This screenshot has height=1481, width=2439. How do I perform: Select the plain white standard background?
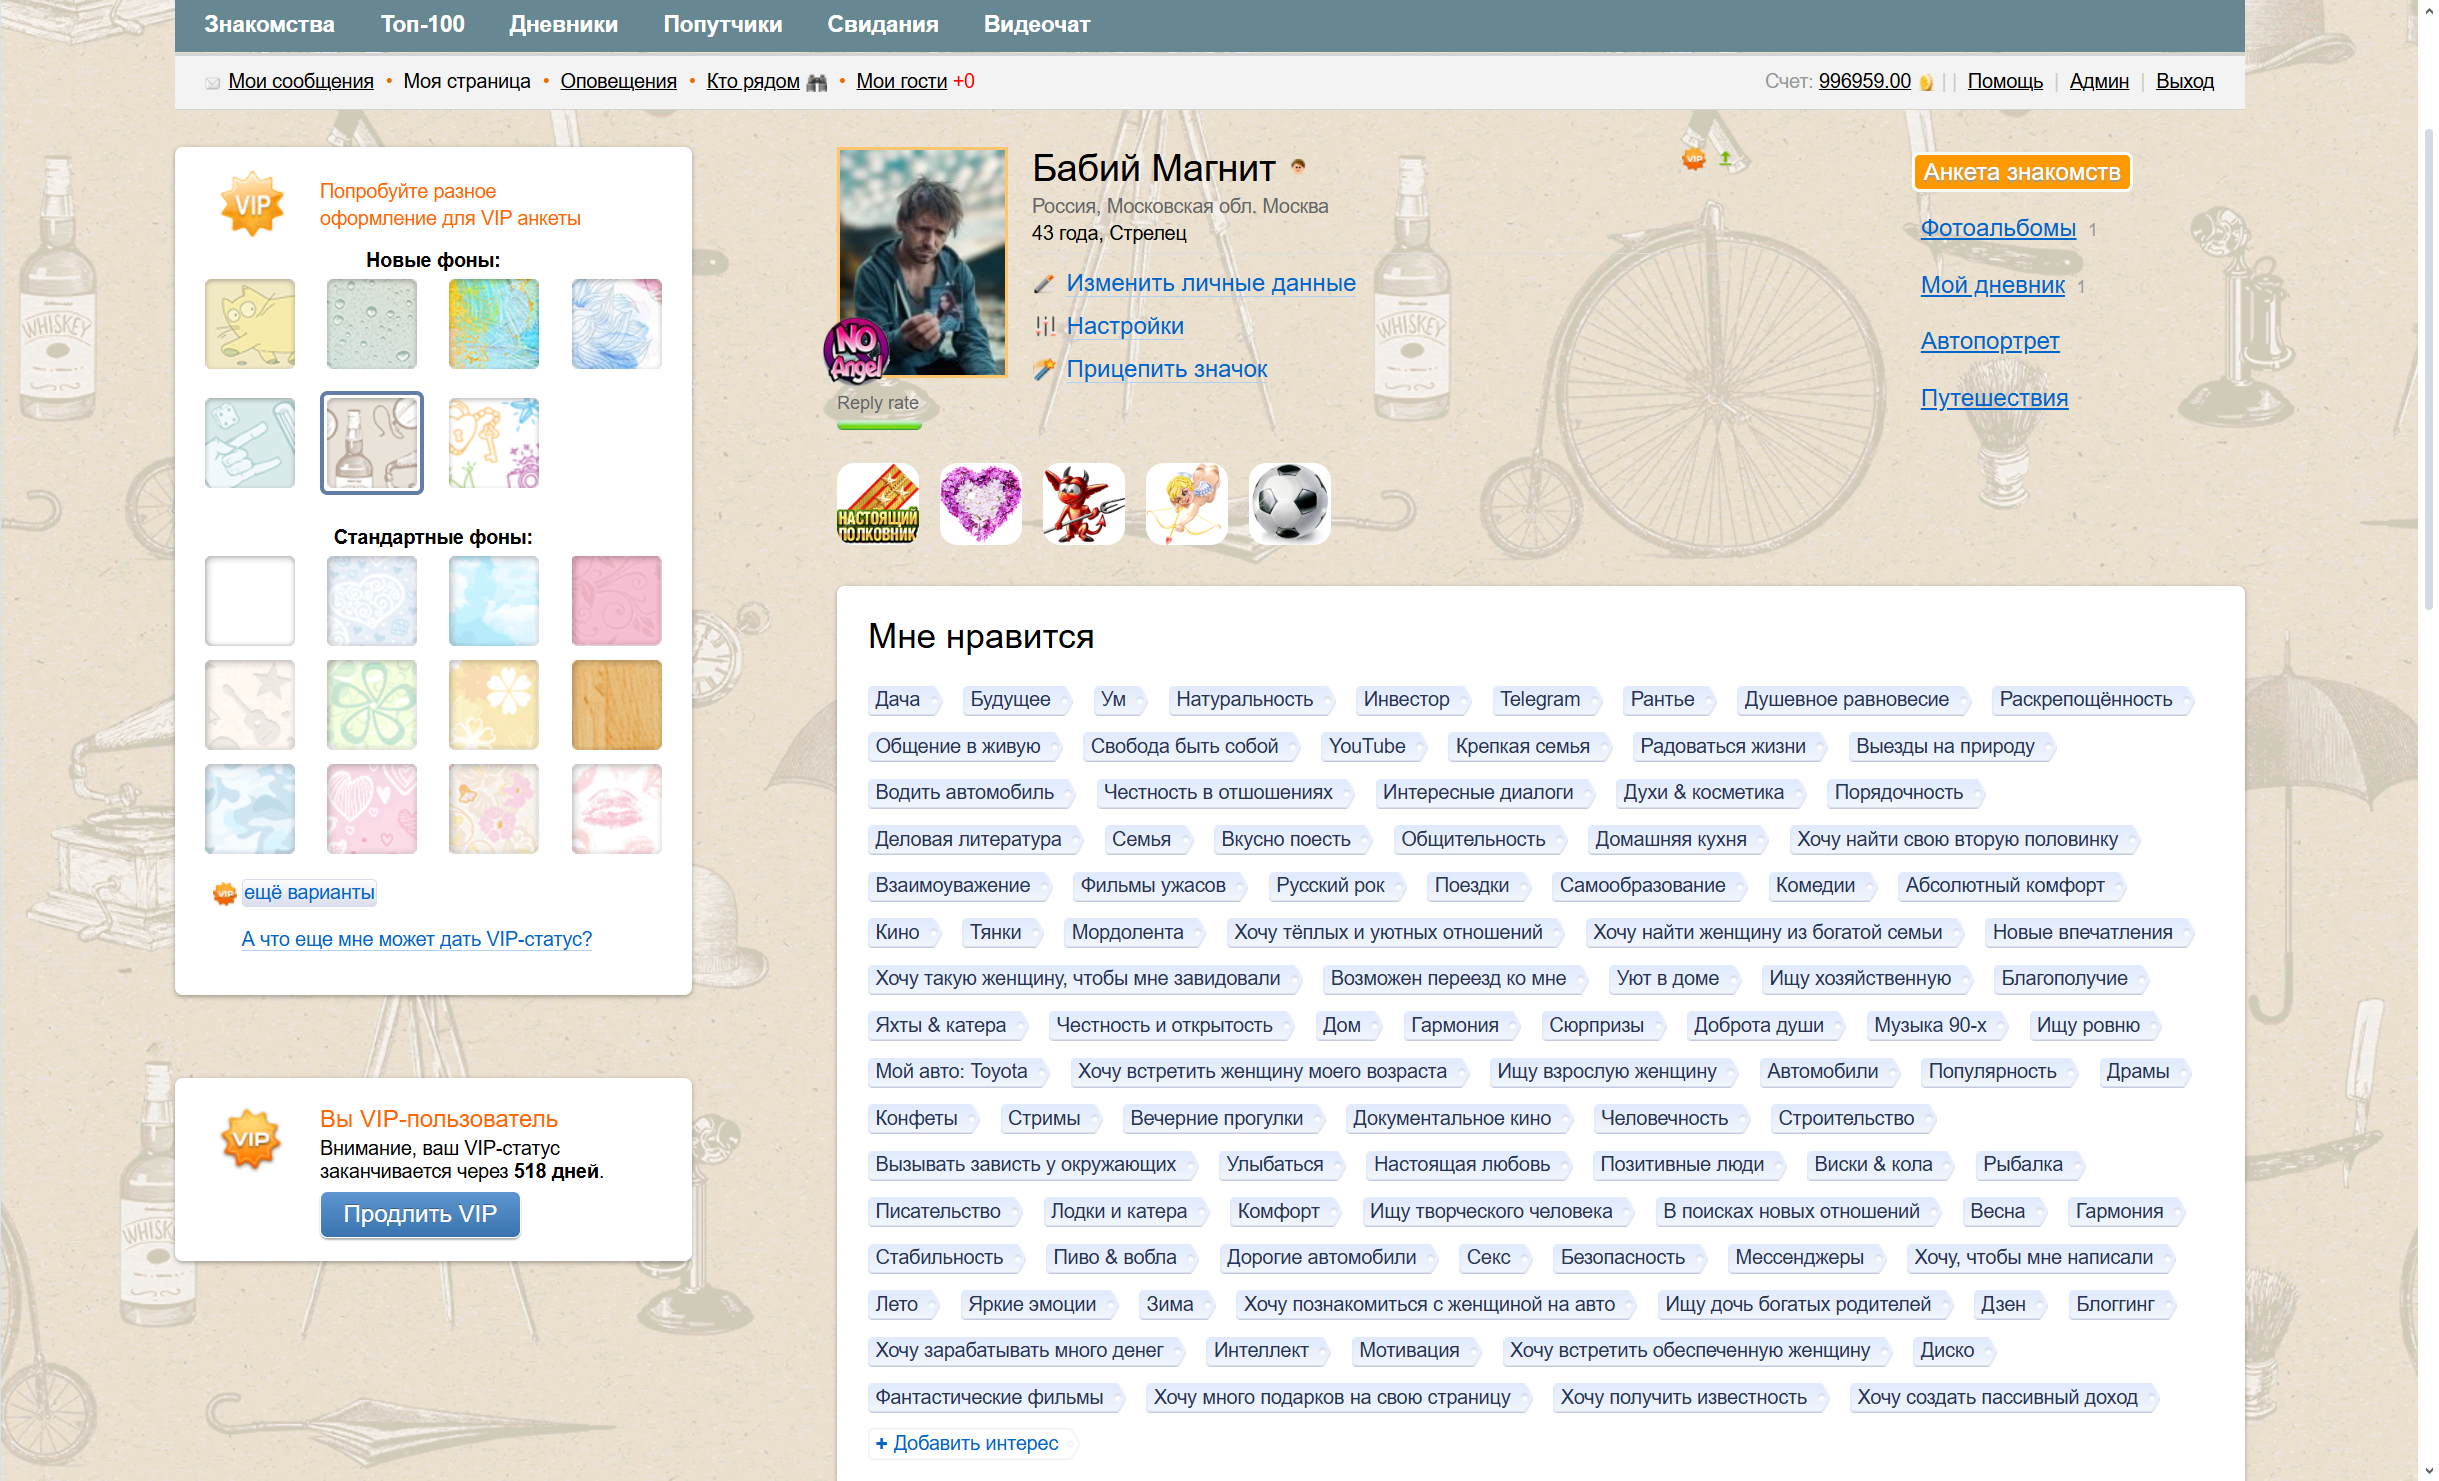pos(250,601)
